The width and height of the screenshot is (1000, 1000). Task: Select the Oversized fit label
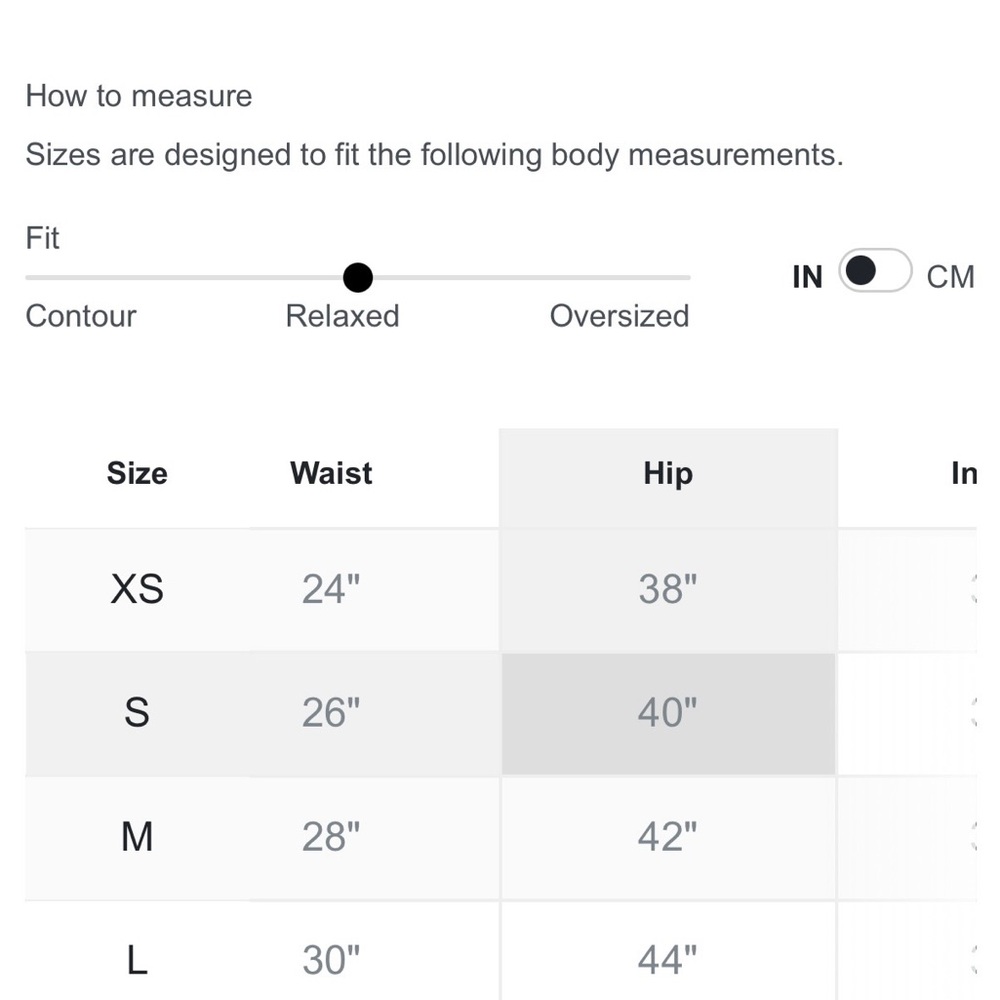coord(619,316)
